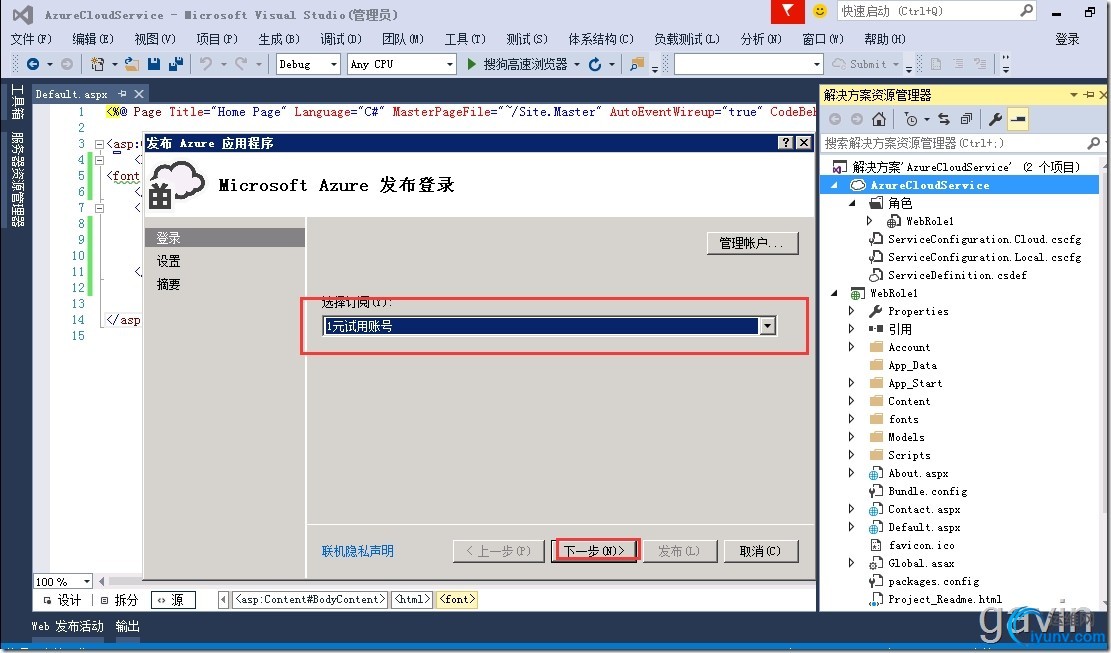
Task: Click the Preview Selected Items icon
Action: click(x=1018, y=119)
